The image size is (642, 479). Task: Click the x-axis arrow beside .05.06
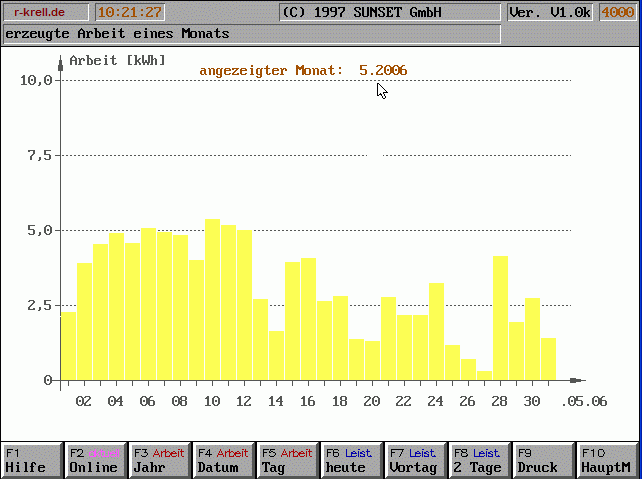[575, 380]
